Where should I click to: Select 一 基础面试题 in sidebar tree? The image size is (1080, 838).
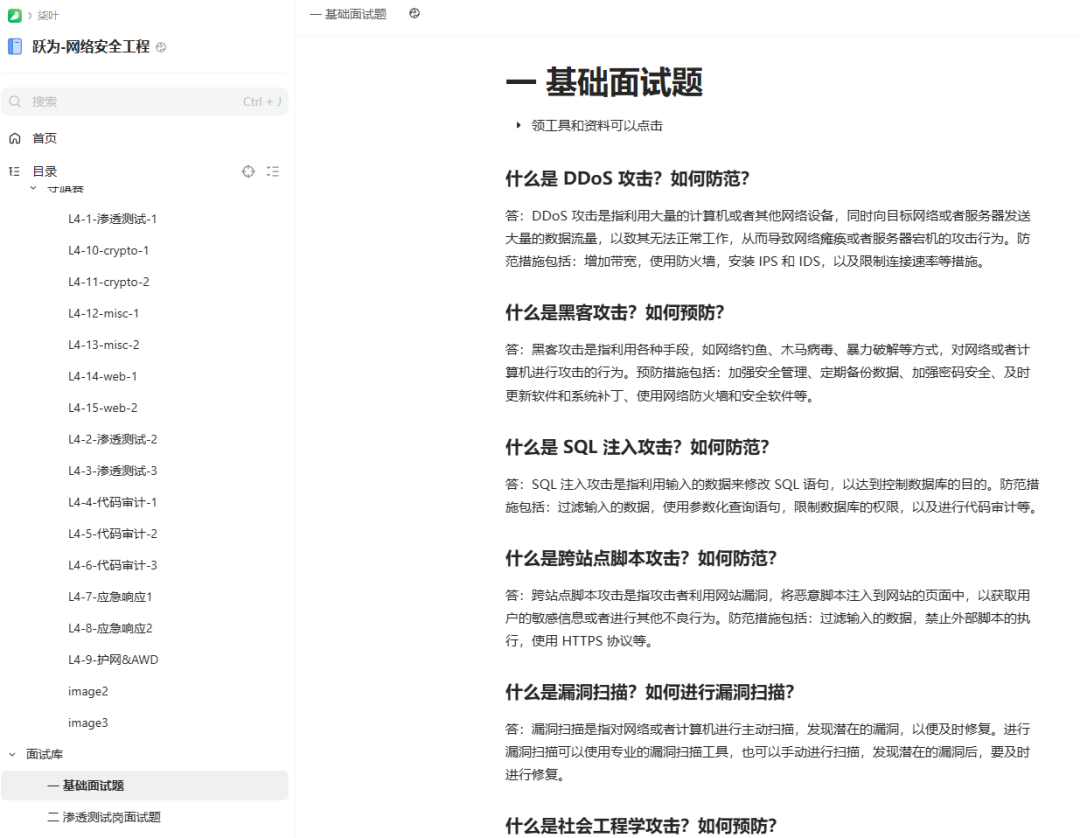pyautogui.click(x=145, y=786)
